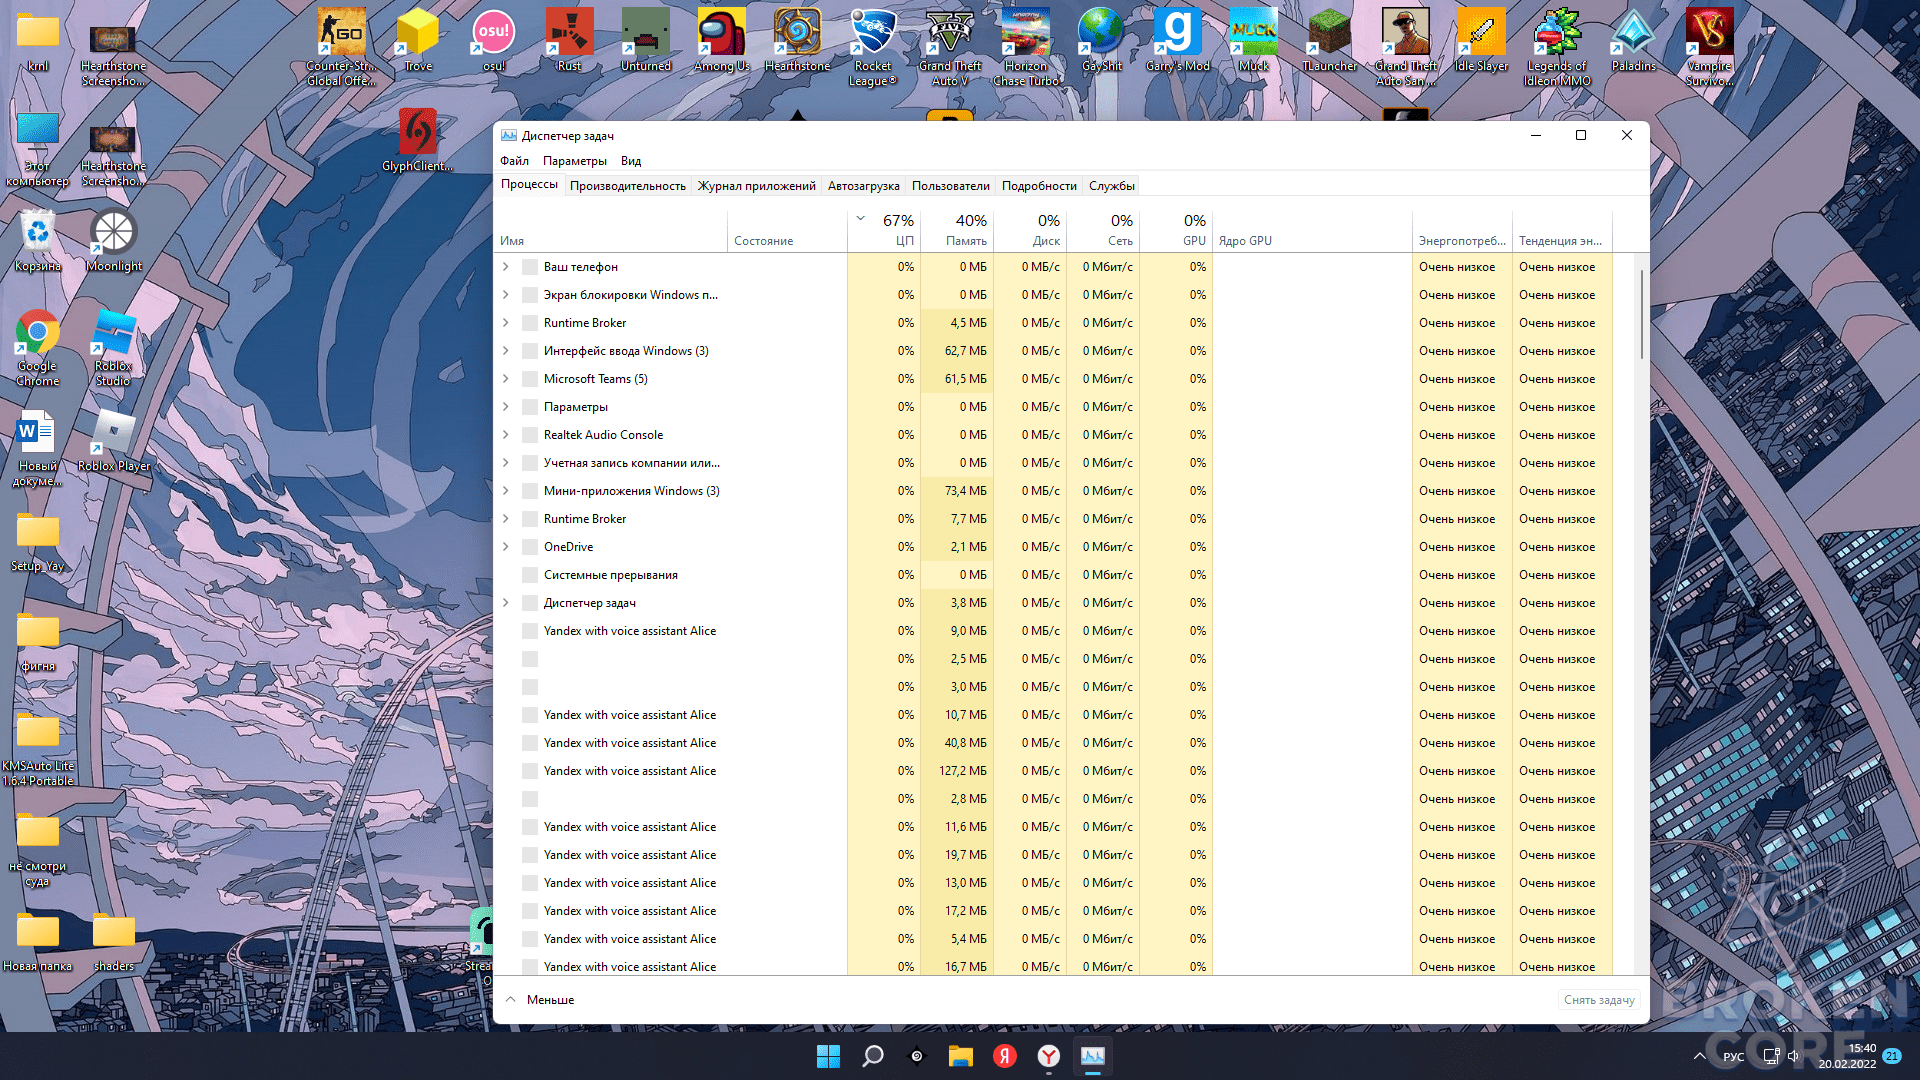Sort by Сеть column header

(1103, 231)
